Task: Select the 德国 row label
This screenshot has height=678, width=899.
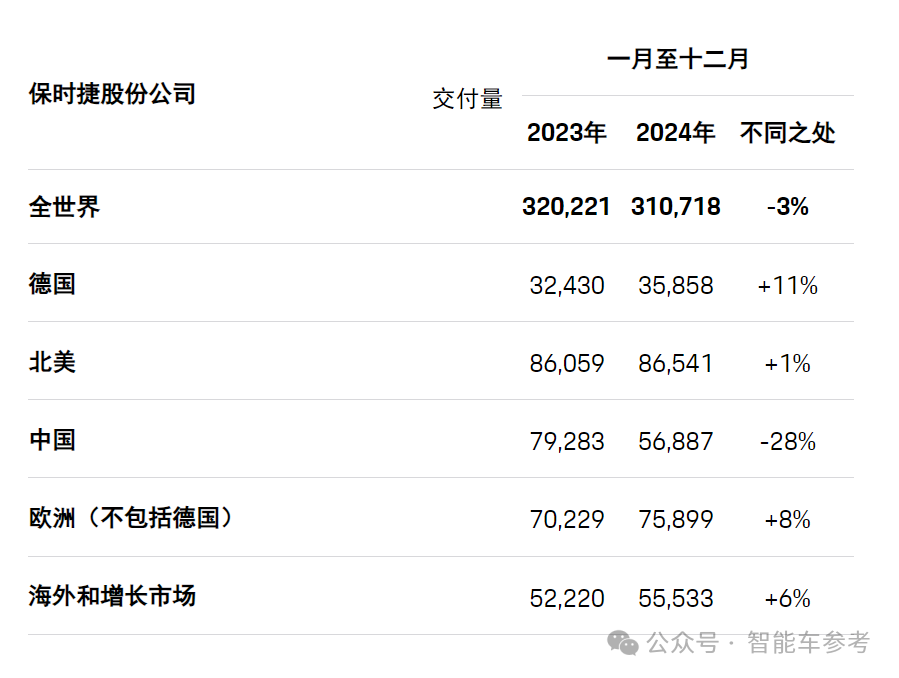Action: [53, 284]
